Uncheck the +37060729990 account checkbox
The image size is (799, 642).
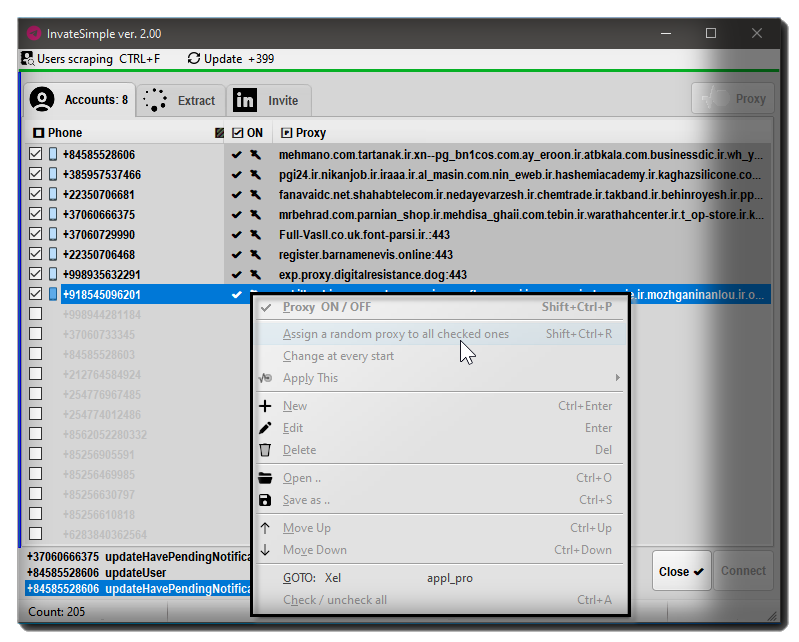click(35, 233)
